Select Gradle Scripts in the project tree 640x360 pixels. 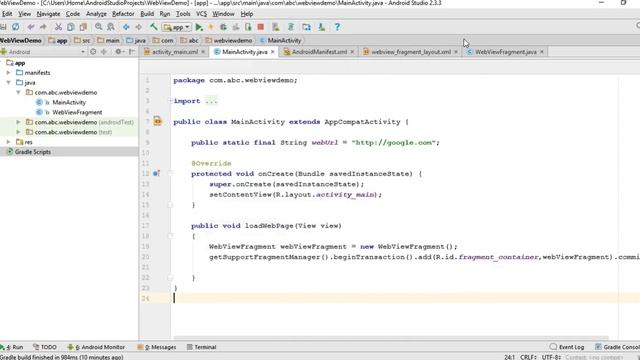33,152
